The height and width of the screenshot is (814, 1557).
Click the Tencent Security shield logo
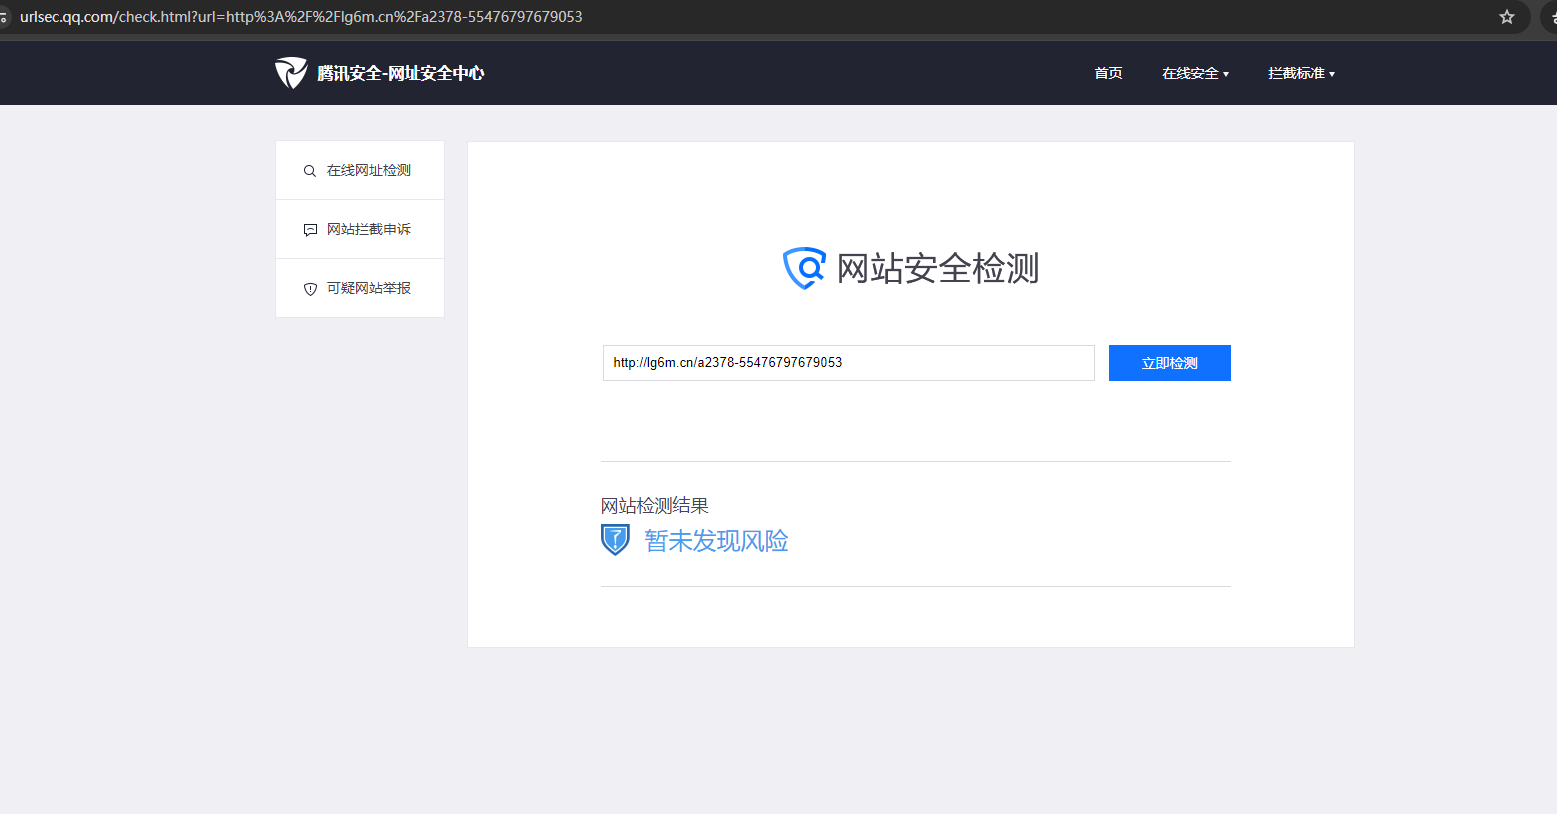click(x=291, y=73)
